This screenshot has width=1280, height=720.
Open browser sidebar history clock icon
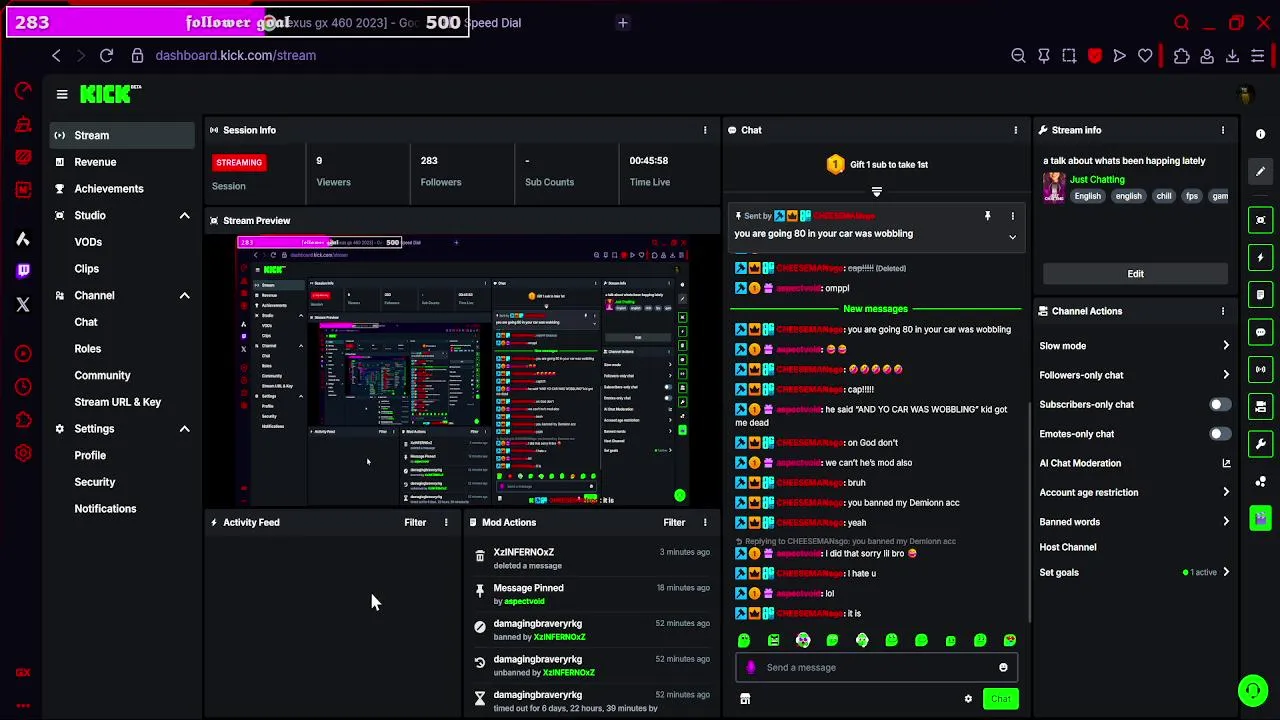pos(23,387)
